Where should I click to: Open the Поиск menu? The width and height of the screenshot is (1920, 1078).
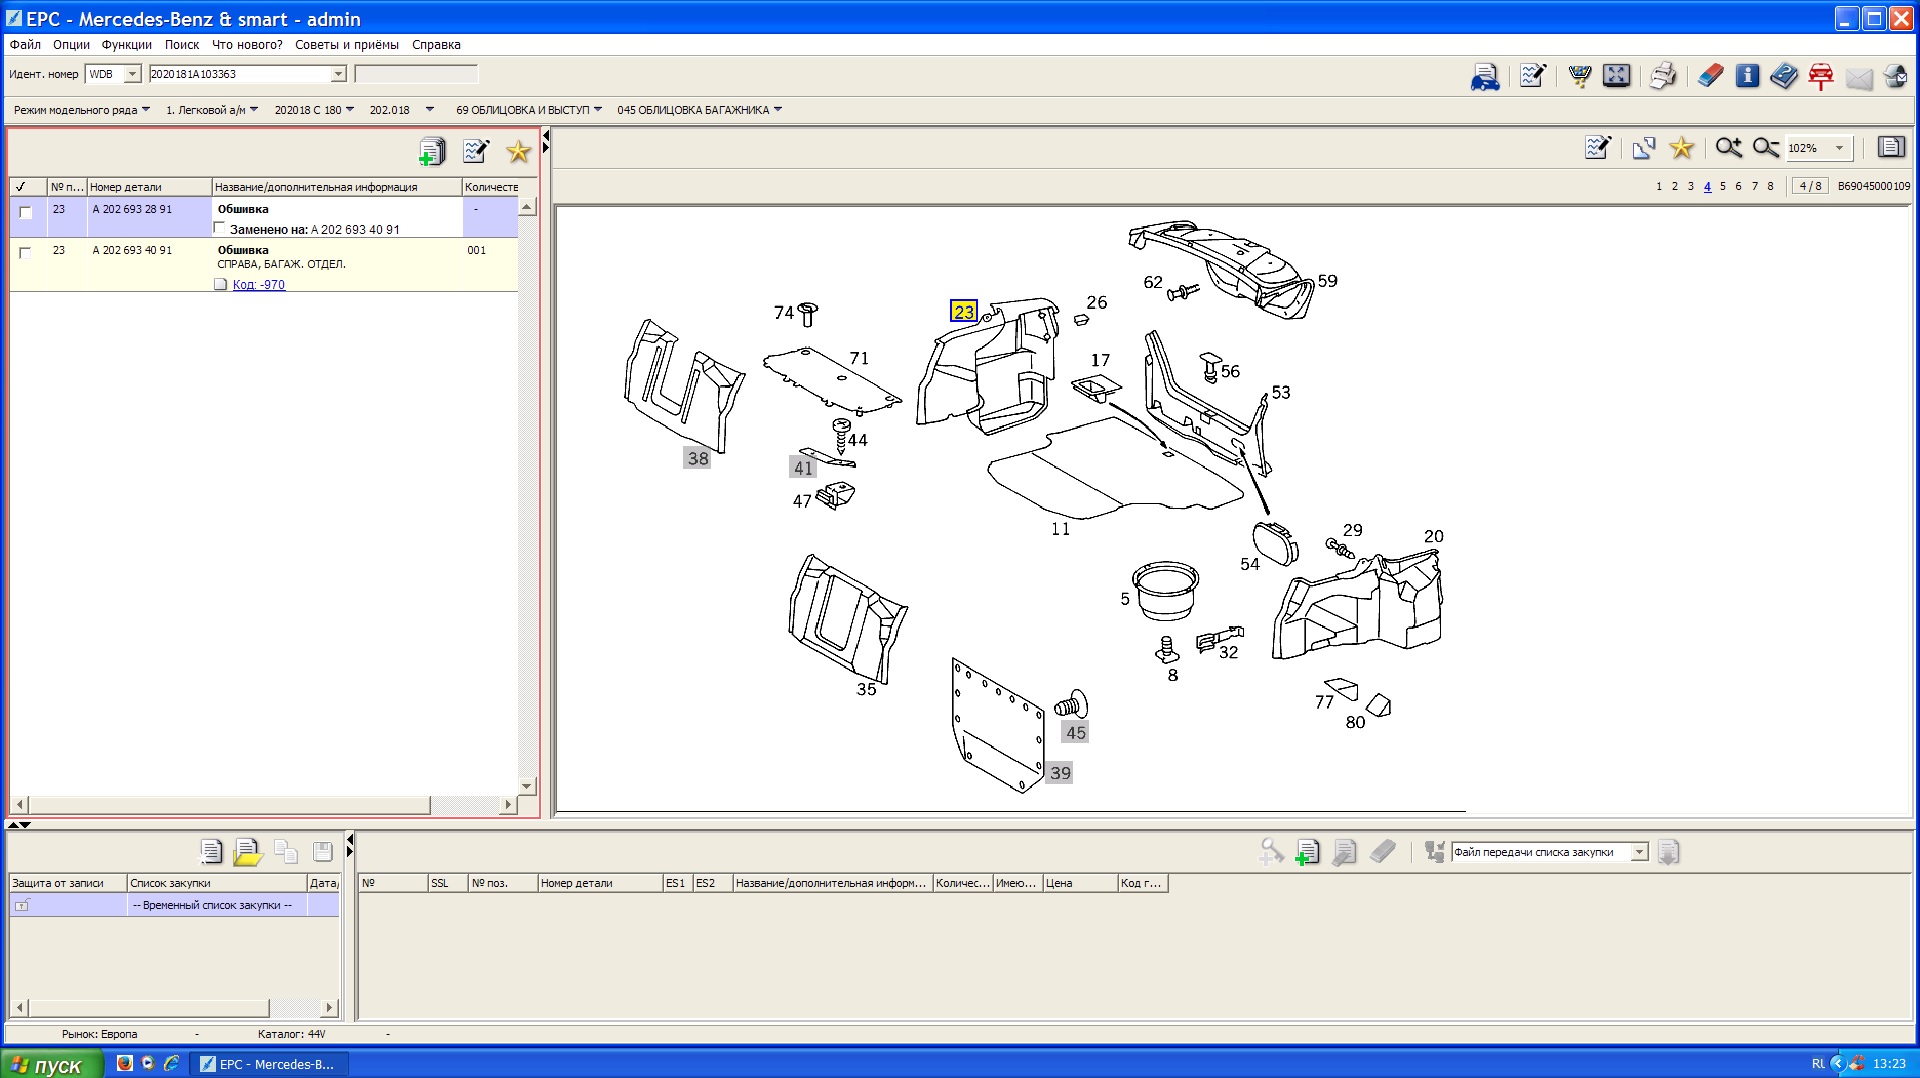click(x=182, y=45)
